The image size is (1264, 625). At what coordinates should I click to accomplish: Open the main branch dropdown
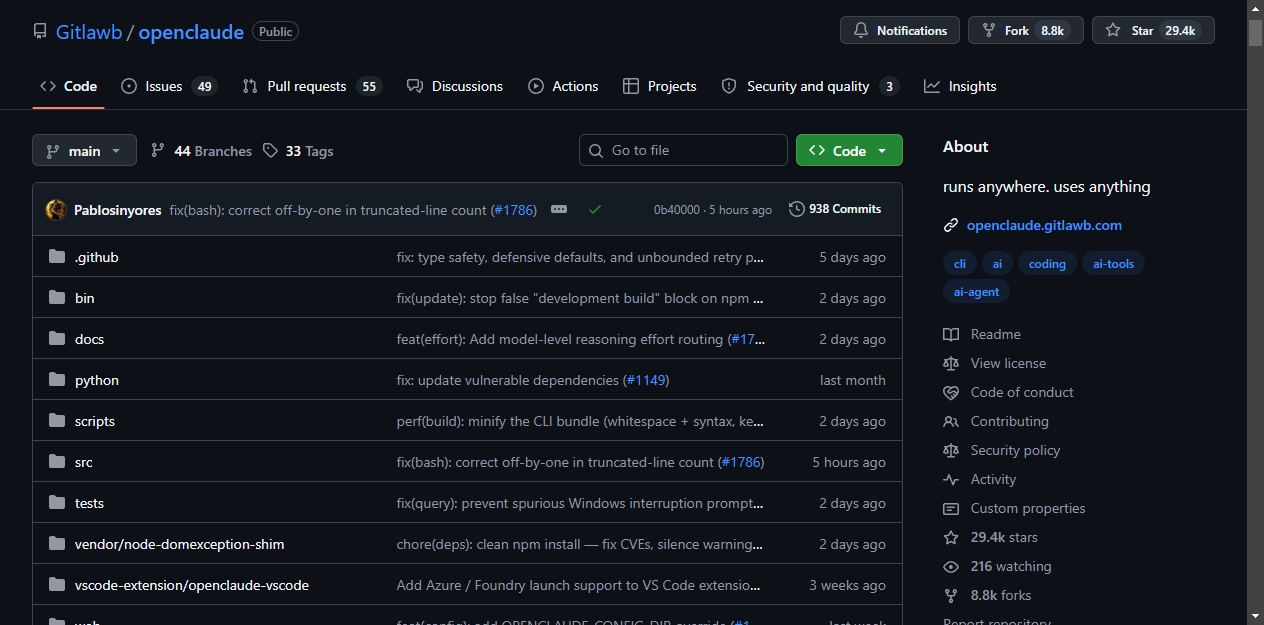(x=84, y=150)
